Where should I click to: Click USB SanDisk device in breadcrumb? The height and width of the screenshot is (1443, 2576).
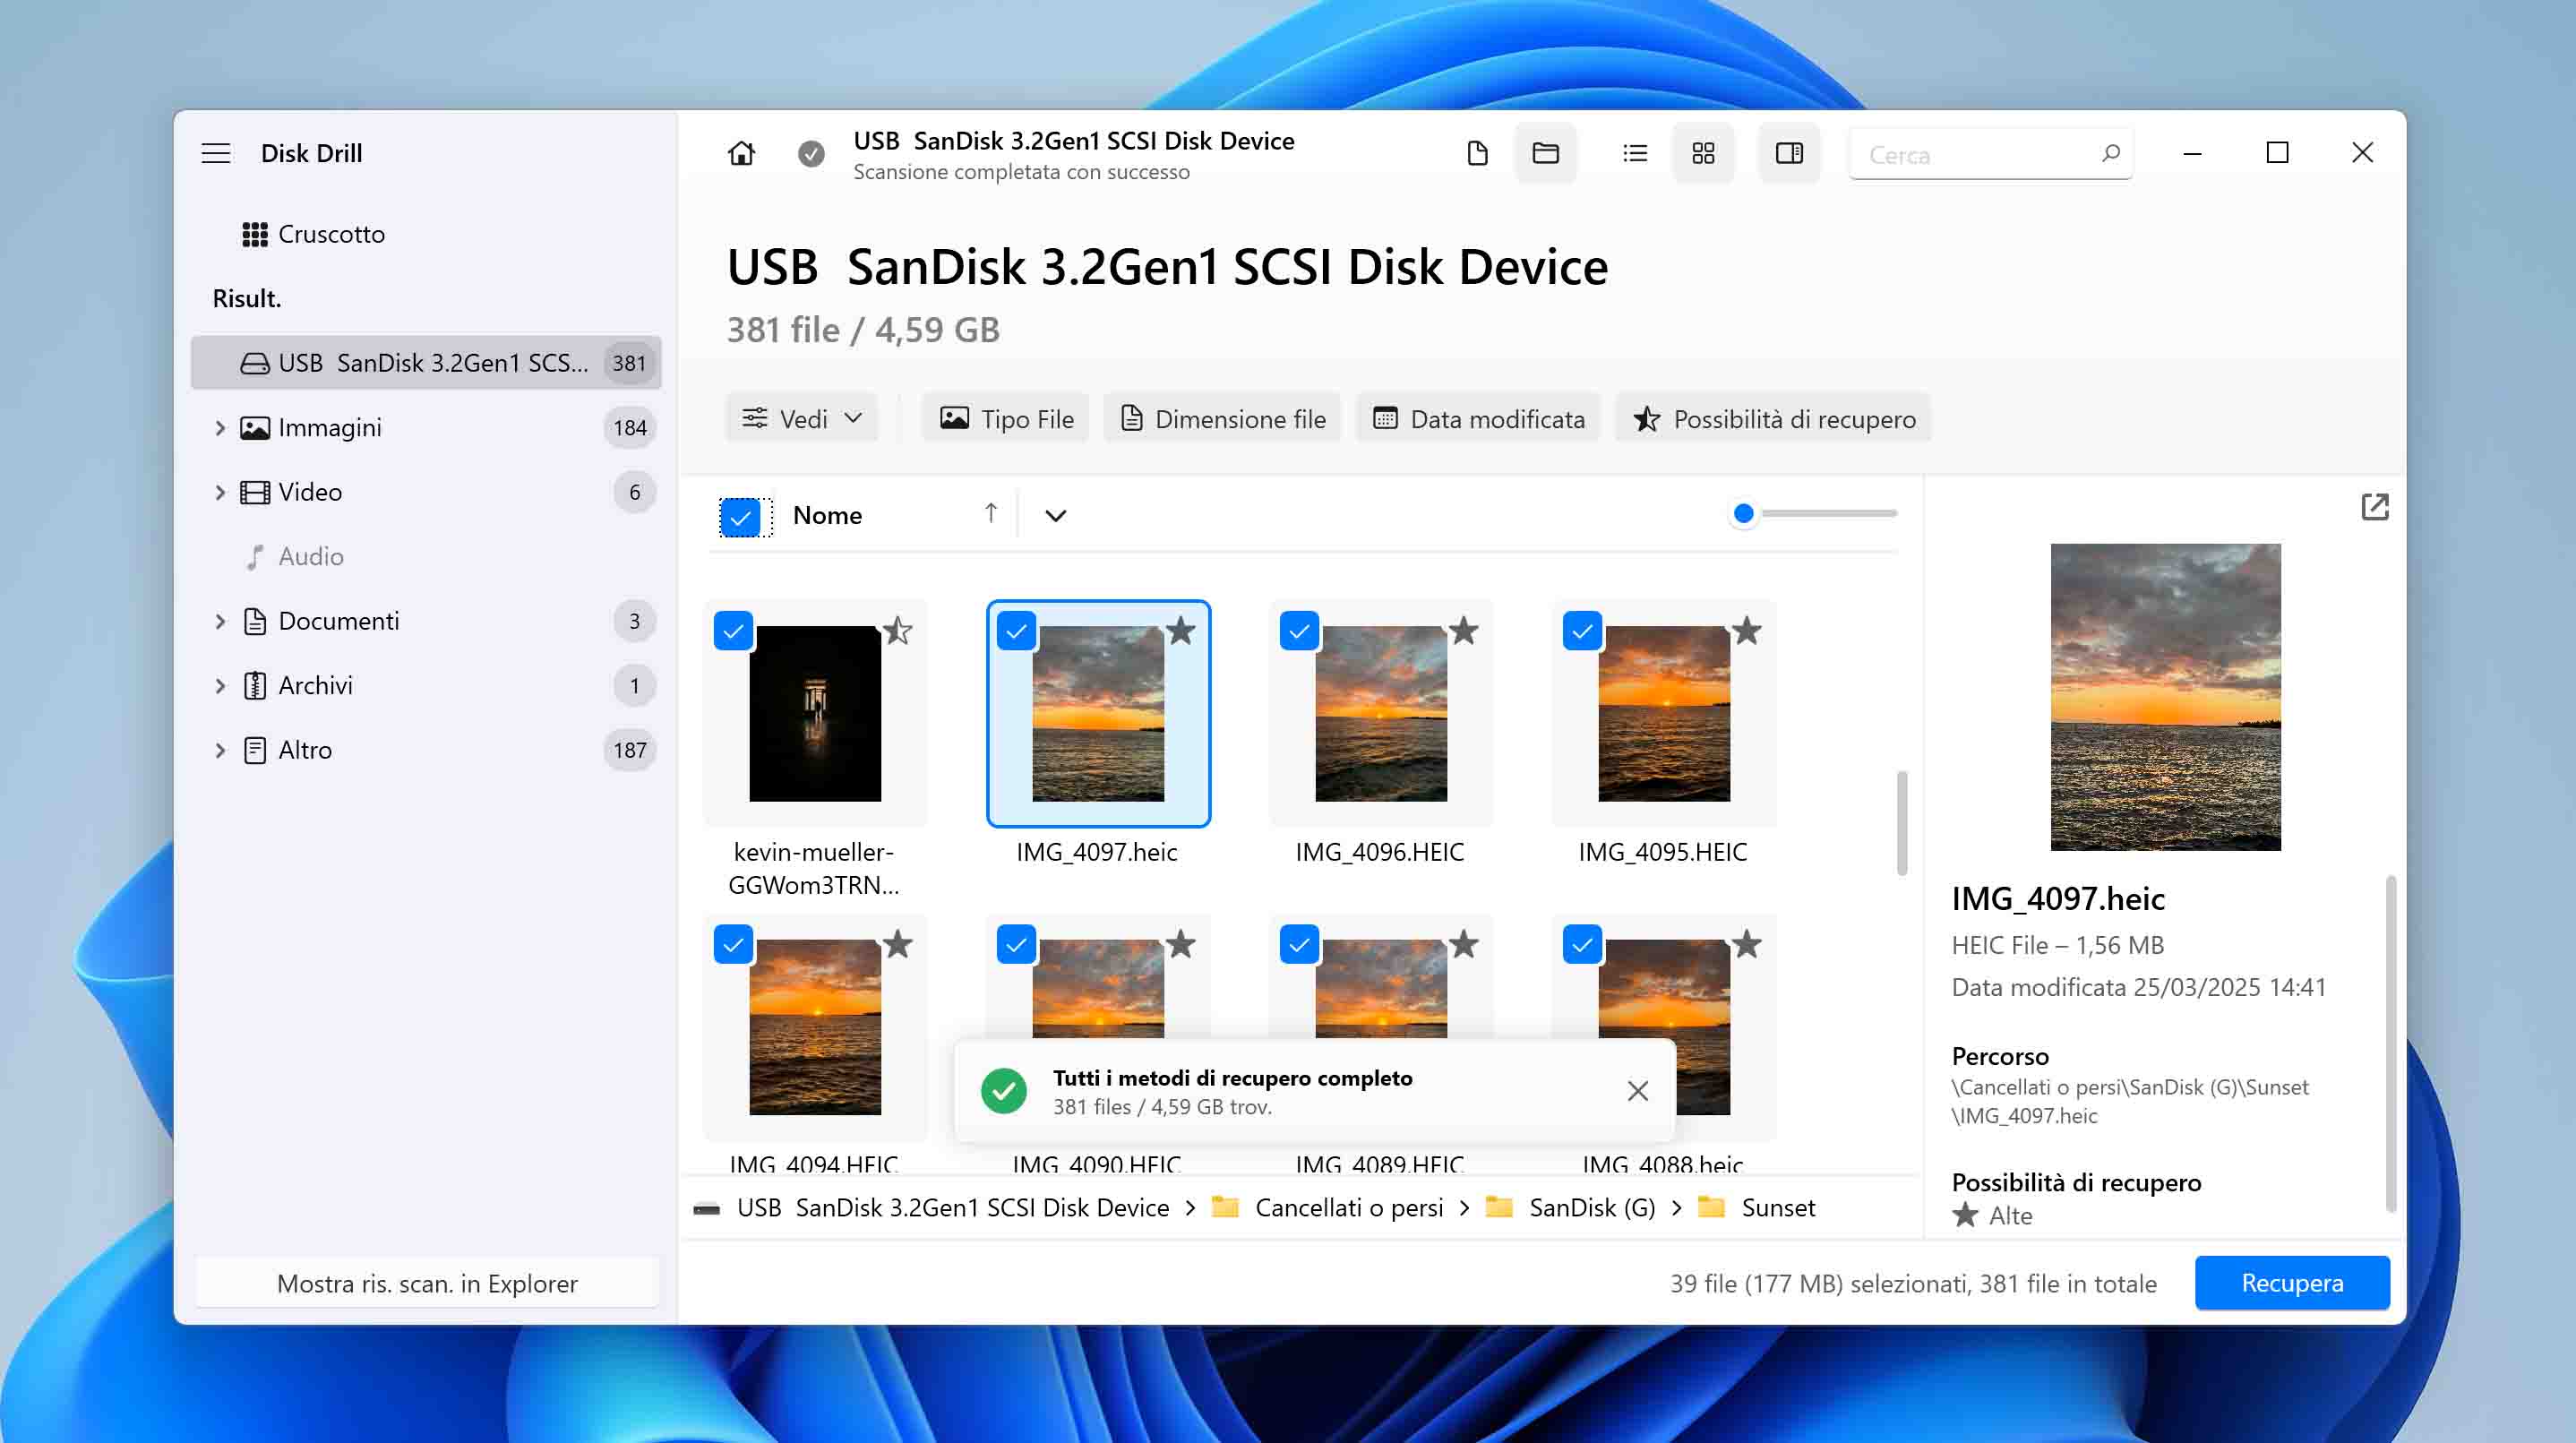click(953, 1208)
